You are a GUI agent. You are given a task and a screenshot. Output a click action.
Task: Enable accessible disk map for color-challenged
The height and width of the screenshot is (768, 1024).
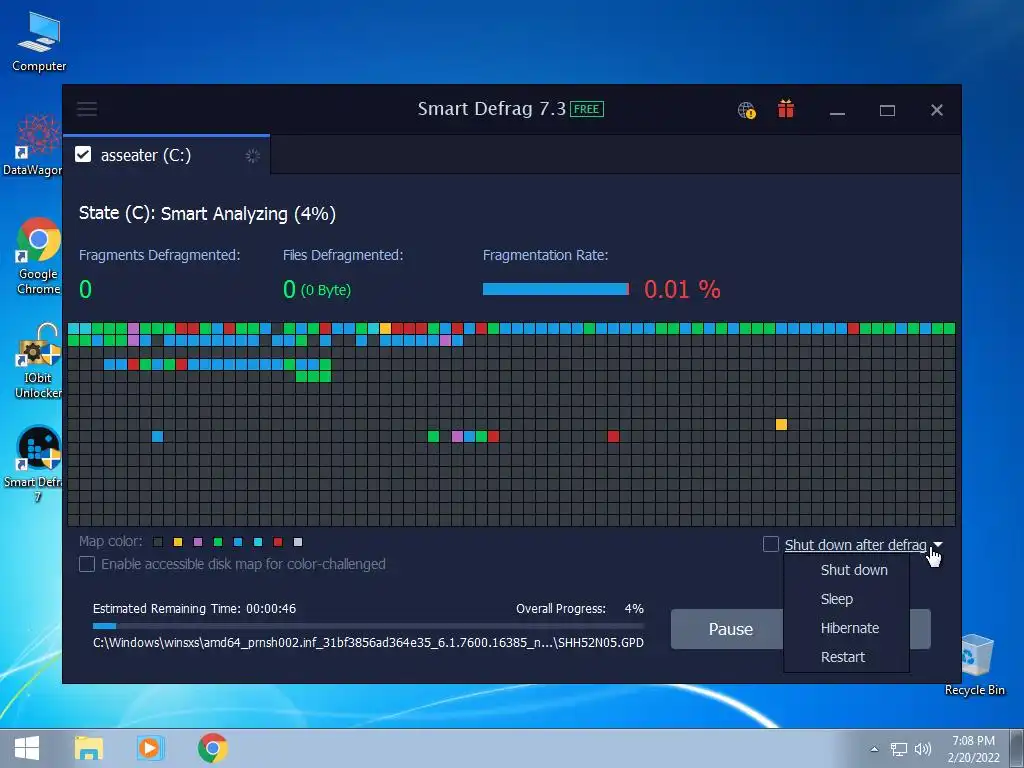click(87, 564)
